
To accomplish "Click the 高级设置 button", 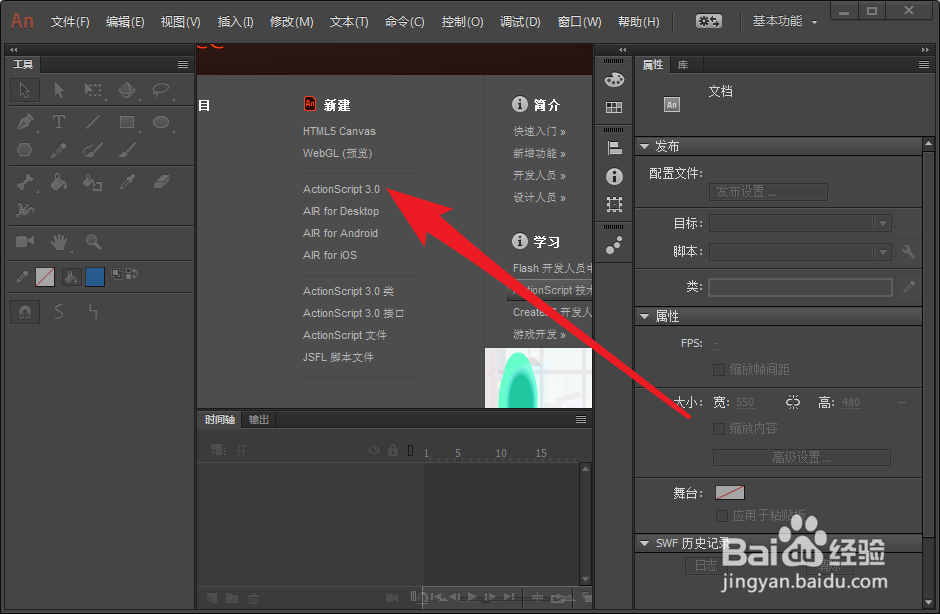I will tap(802, 458).
